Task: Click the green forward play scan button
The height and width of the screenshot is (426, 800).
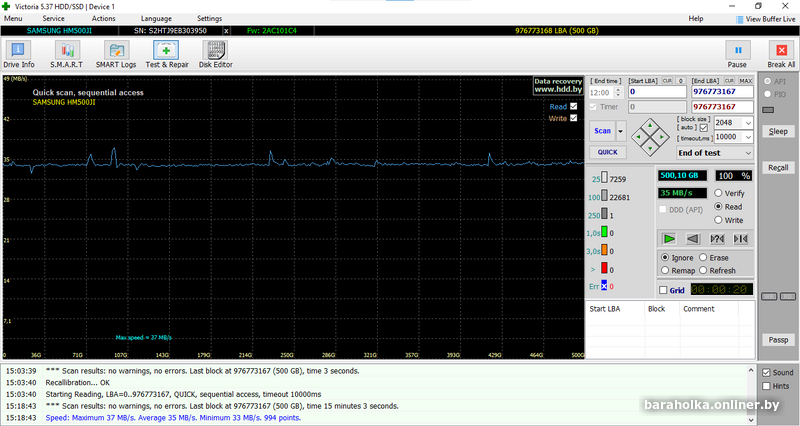Action: [669, 239]
